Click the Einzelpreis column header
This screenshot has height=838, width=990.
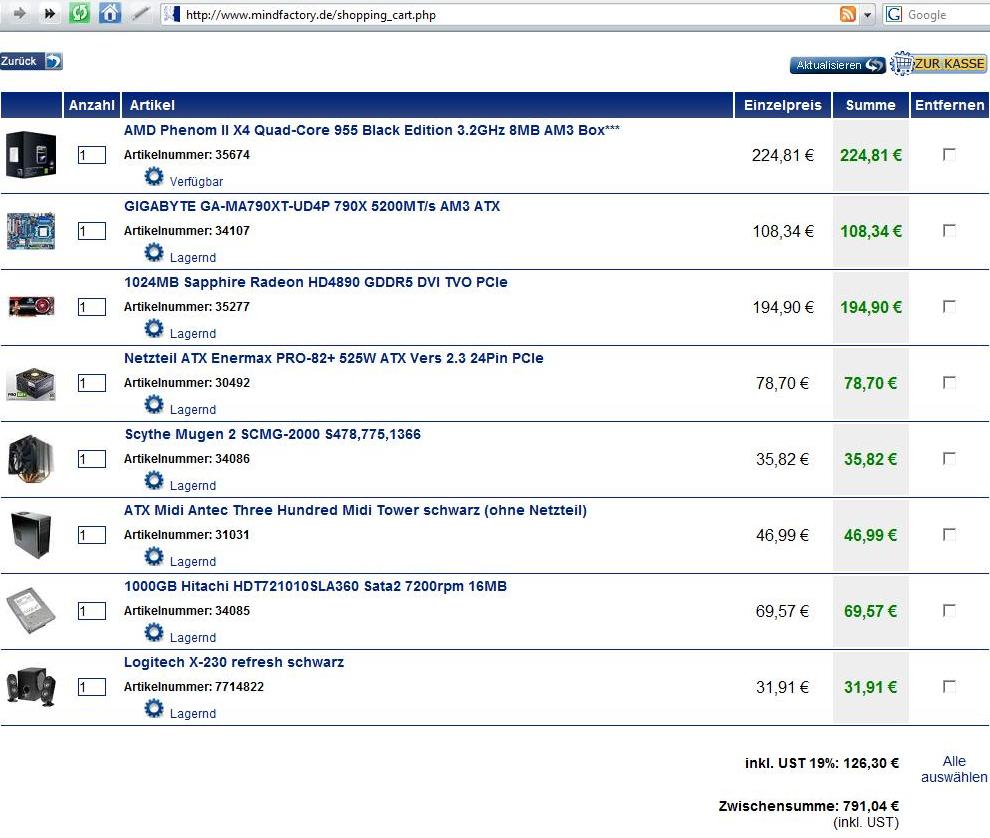click(x=783, y=105)
